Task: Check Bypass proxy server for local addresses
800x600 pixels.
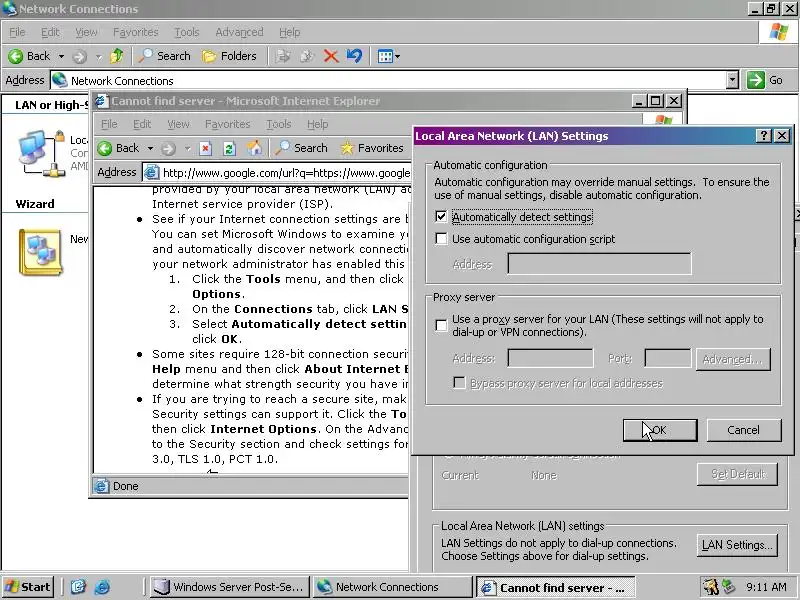Action: tap(459, 383)
